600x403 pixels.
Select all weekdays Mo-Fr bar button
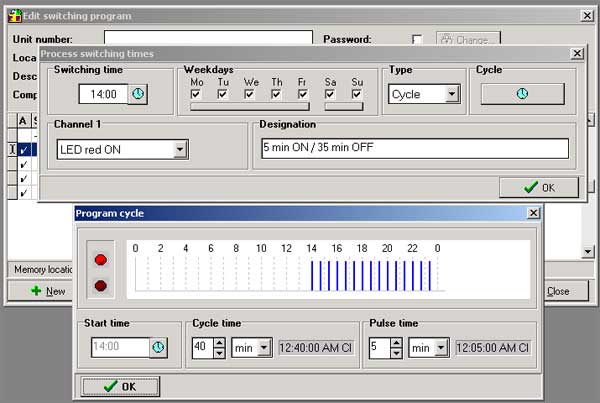[250, 106]
